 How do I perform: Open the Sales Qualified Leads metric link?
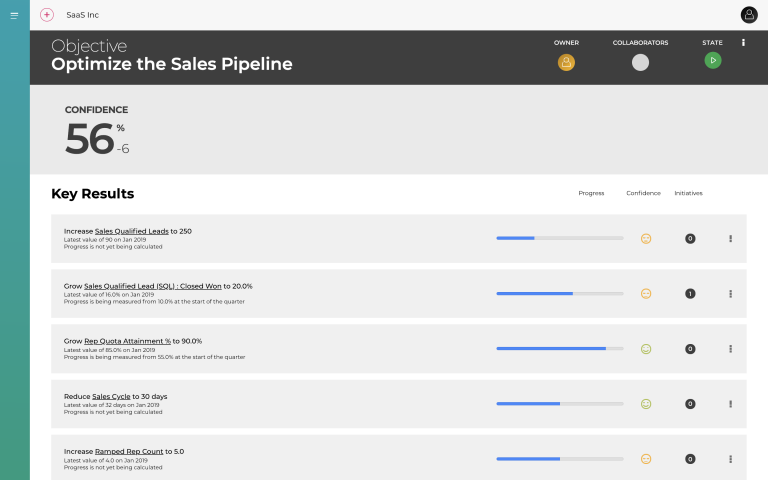click(x=131, y=231)
